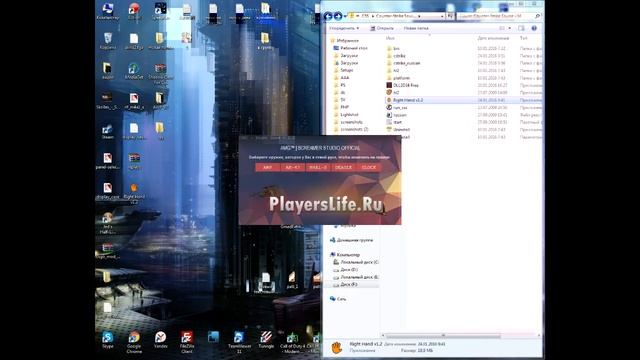The width and height of the screenshot is (640, 360).
Task: Select the Uninstall file in Explorer
Action: point(398,129)
